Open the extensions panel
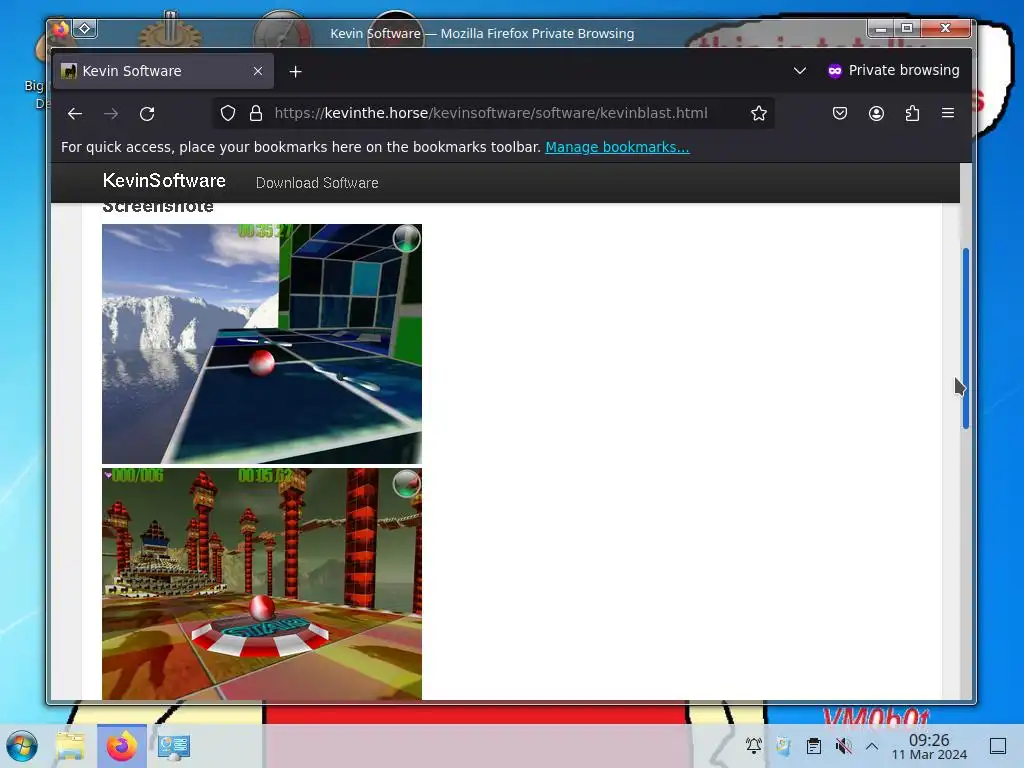 pyautogui.click(x=912, y=113)
